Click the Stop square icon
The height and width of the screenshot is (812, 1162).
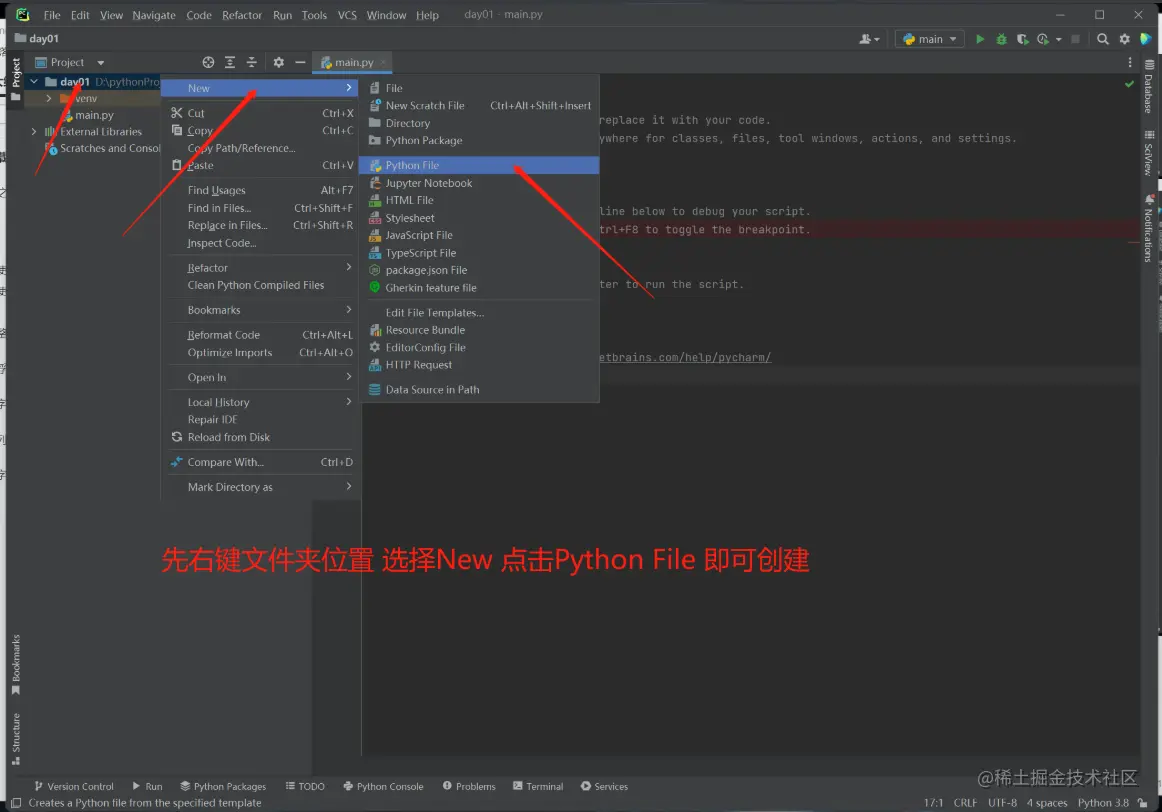click(x=1075, y=39)
